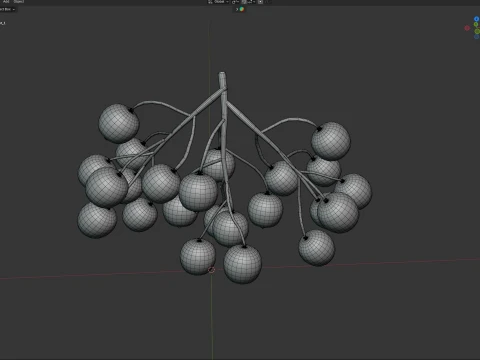The image size is (480, 360).
Task: Click the blue Z axis gizmo circle
Action: click(476, 19)
